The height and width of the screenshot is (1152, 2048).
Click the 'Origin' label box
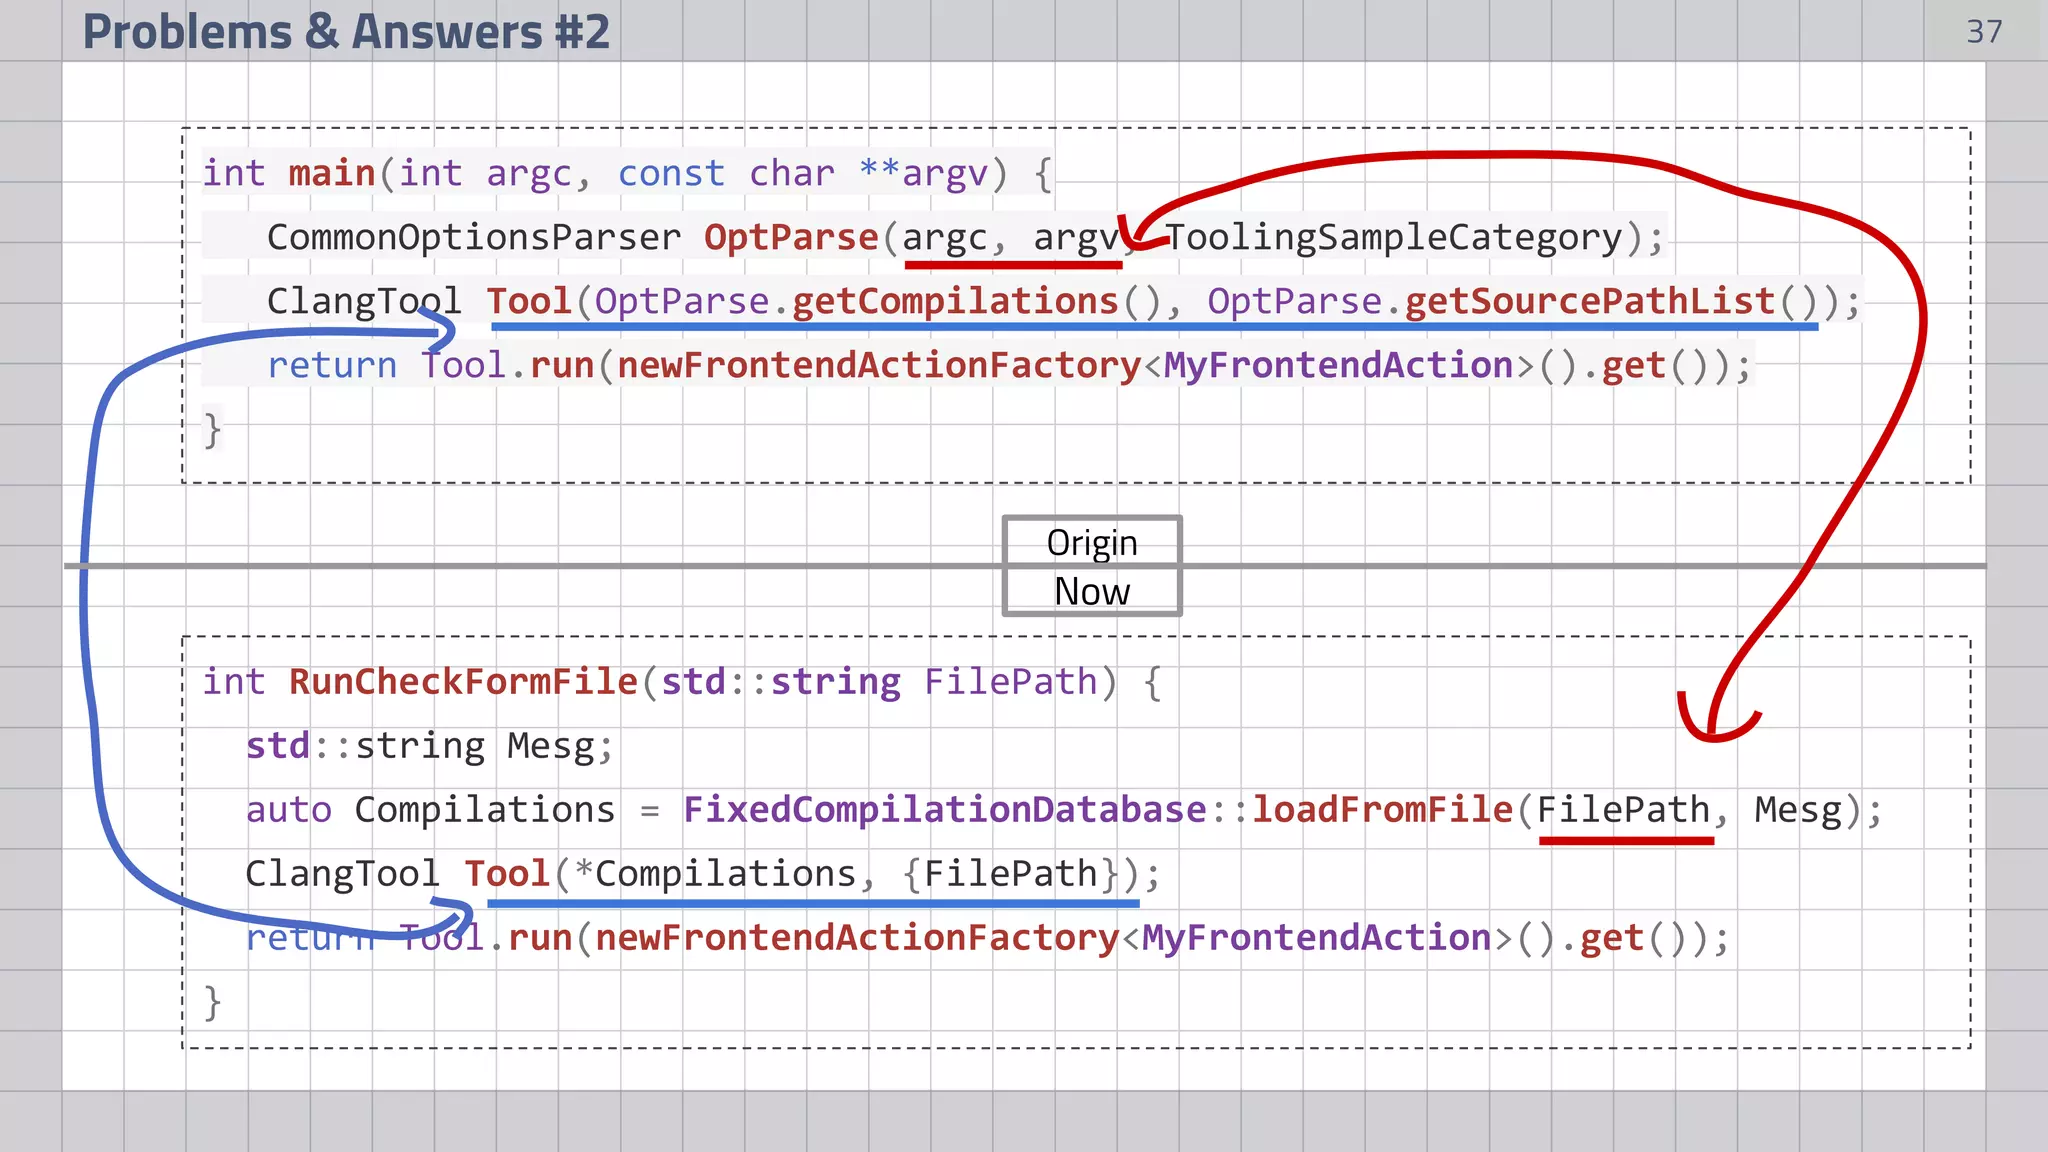(1092, 542)
